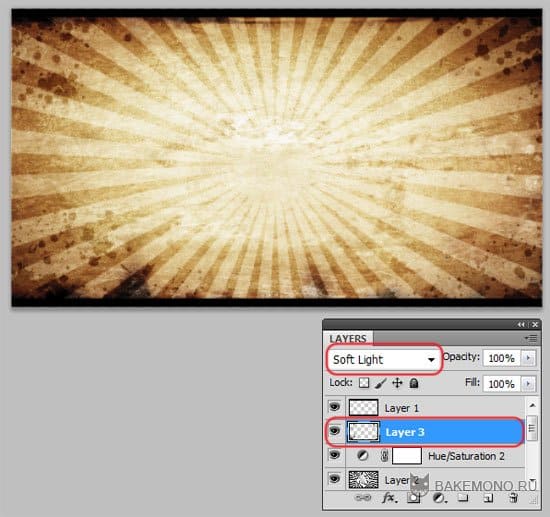Delete layer with trash icon
Screen dimensions: 550x517
[x=513, y=498]
